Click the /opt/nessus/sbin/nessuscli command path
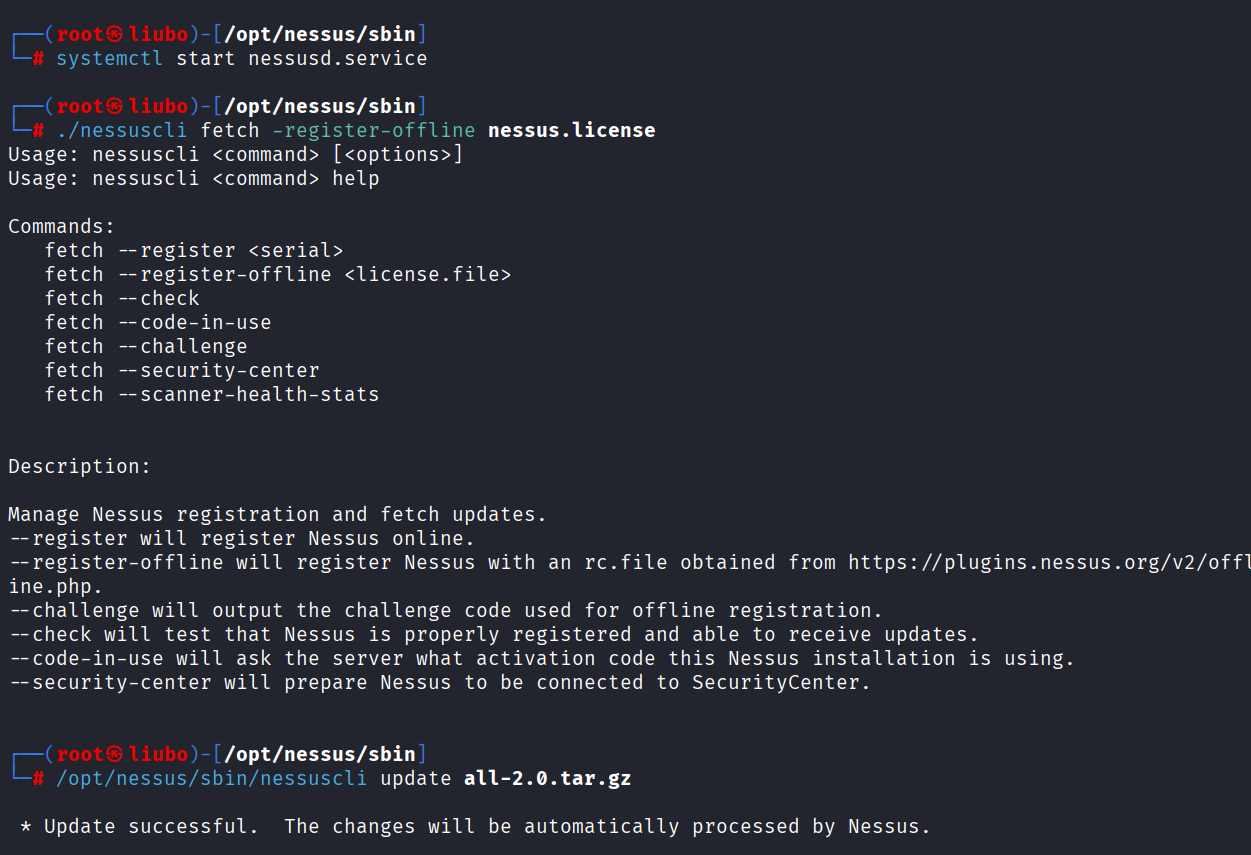 click(x=212, y=779)
